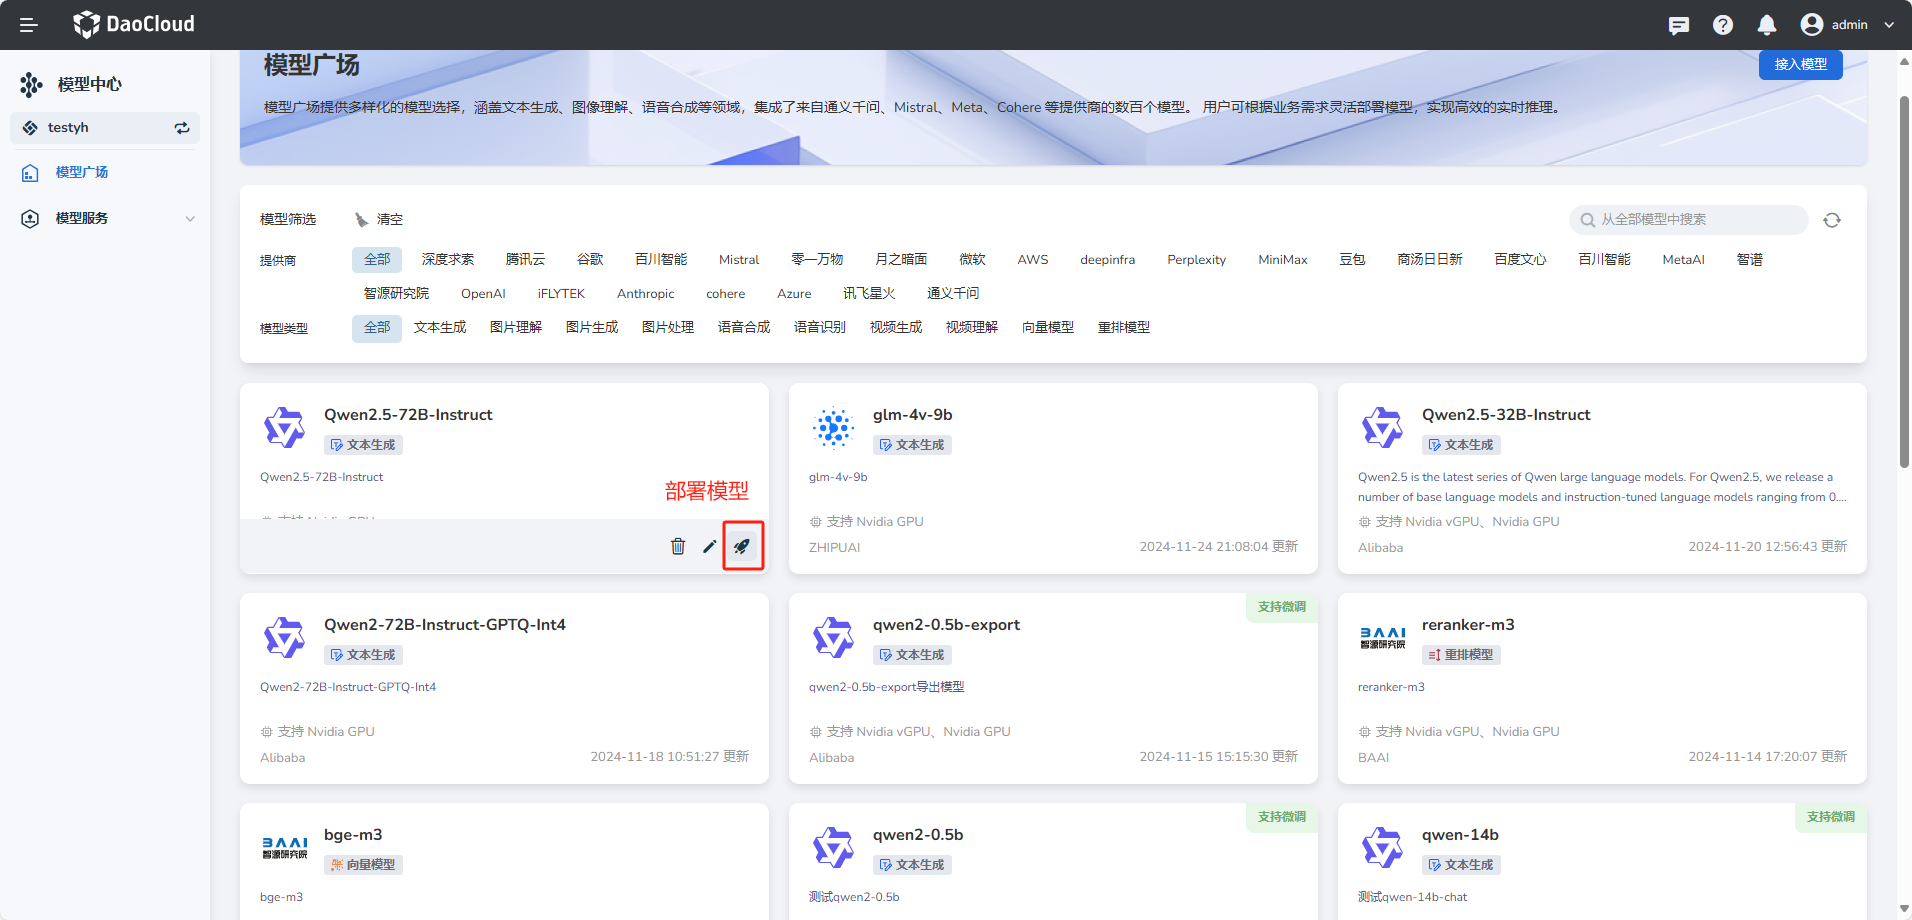Image resolution: width=1912 pixels, height=920 pixels.
Task: Click the DaoCloud logo
Action: pos(134,24)
